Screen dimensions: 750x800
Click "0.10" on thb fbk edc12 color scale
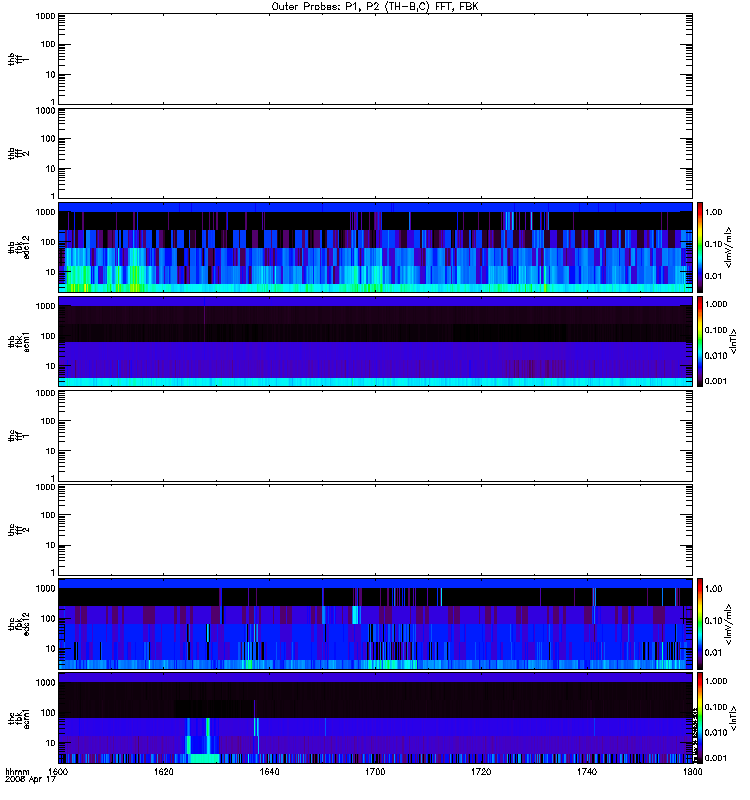[713, 244]
